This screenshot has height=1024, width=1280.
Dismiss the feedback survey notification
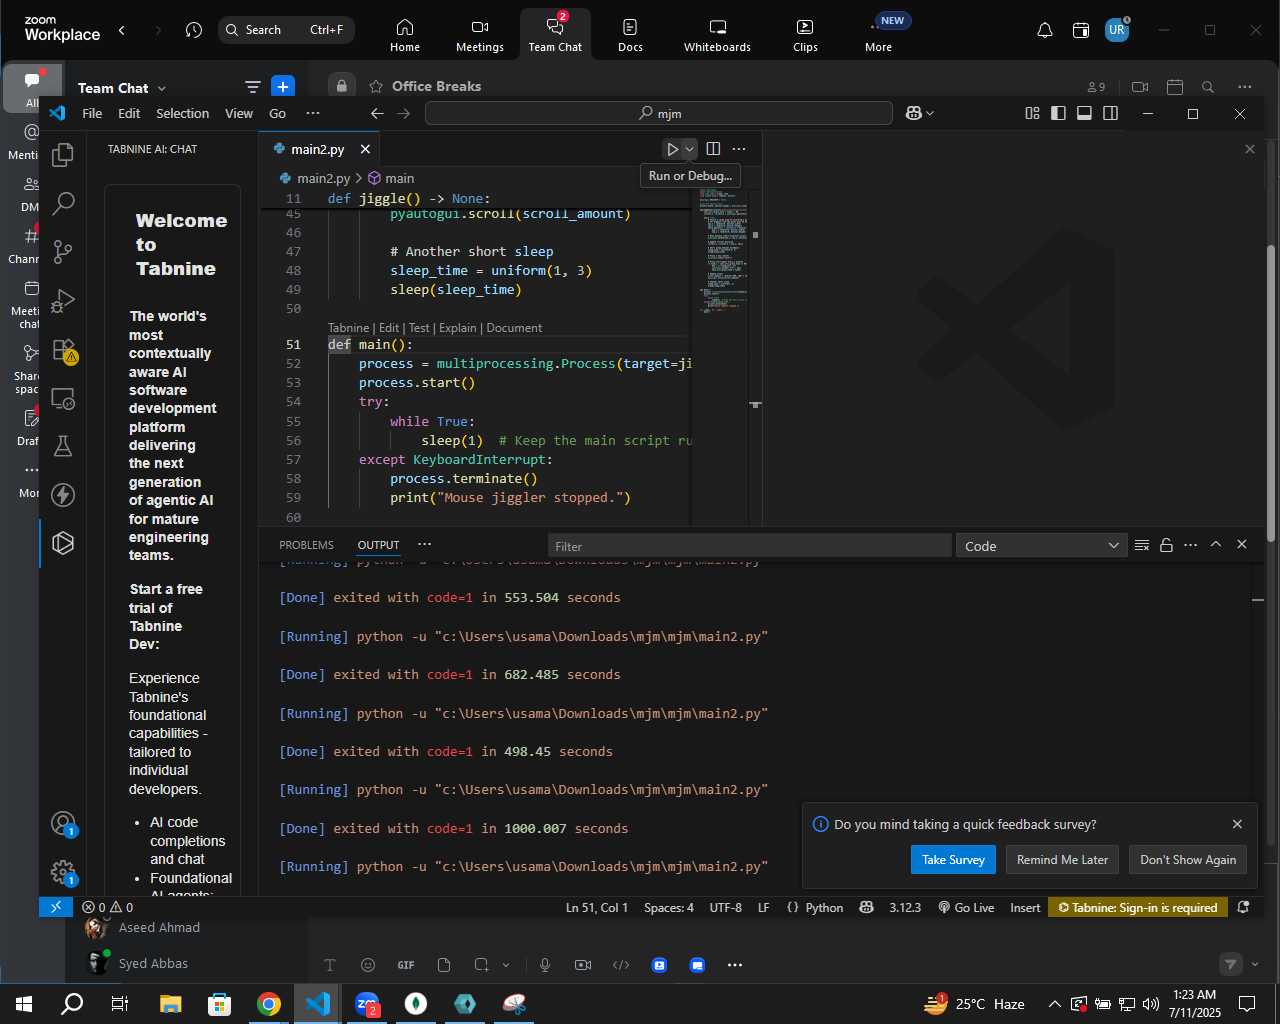pos(1237,824)
